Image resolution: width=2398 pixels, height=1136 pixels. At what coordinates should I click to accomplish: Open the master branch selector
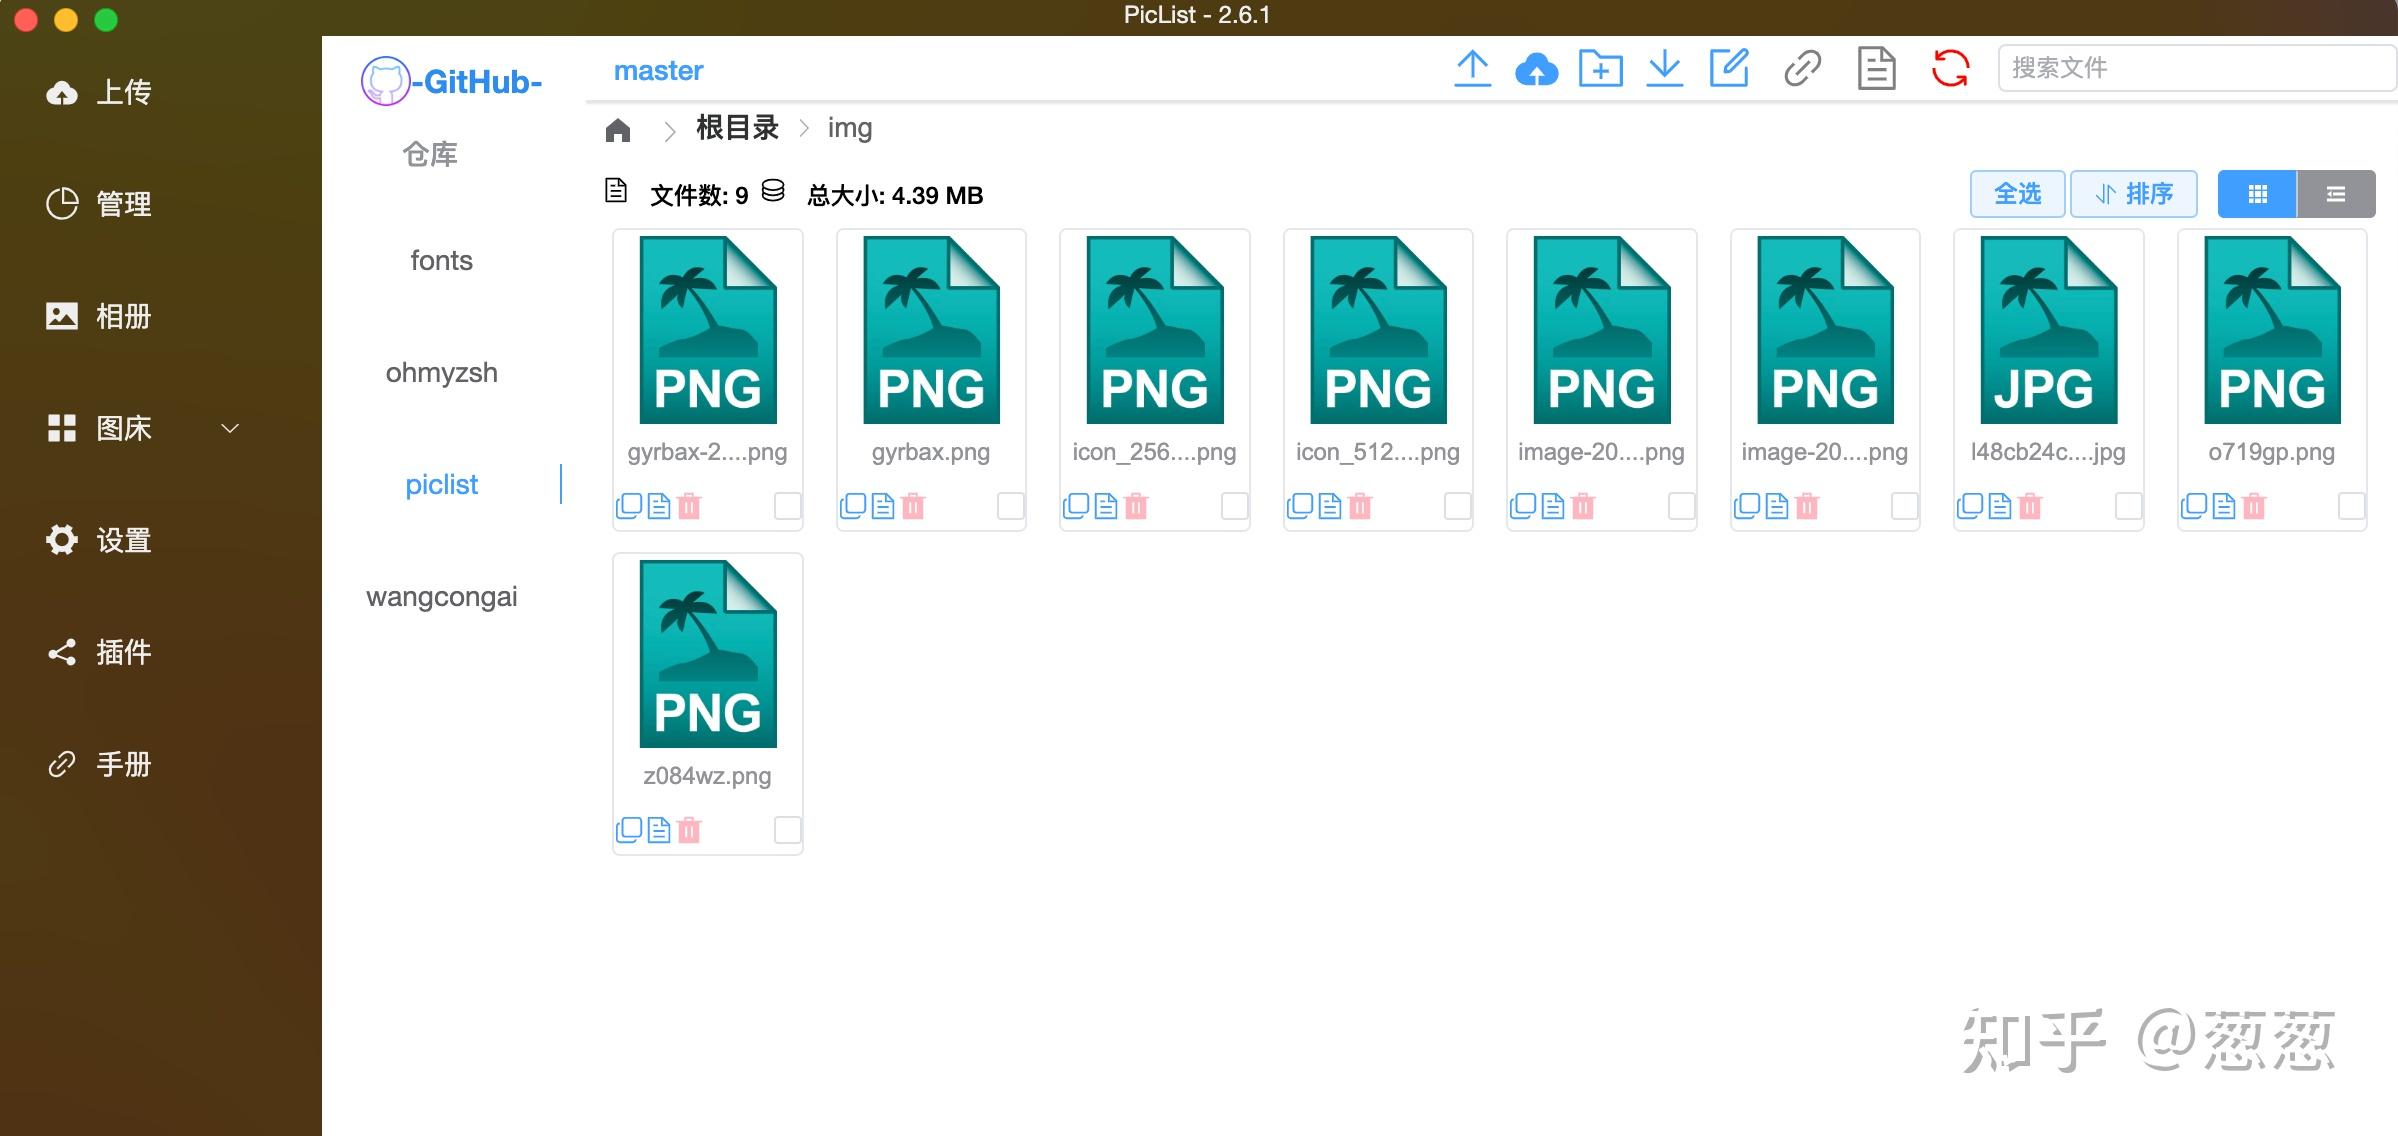click(657, 70)
